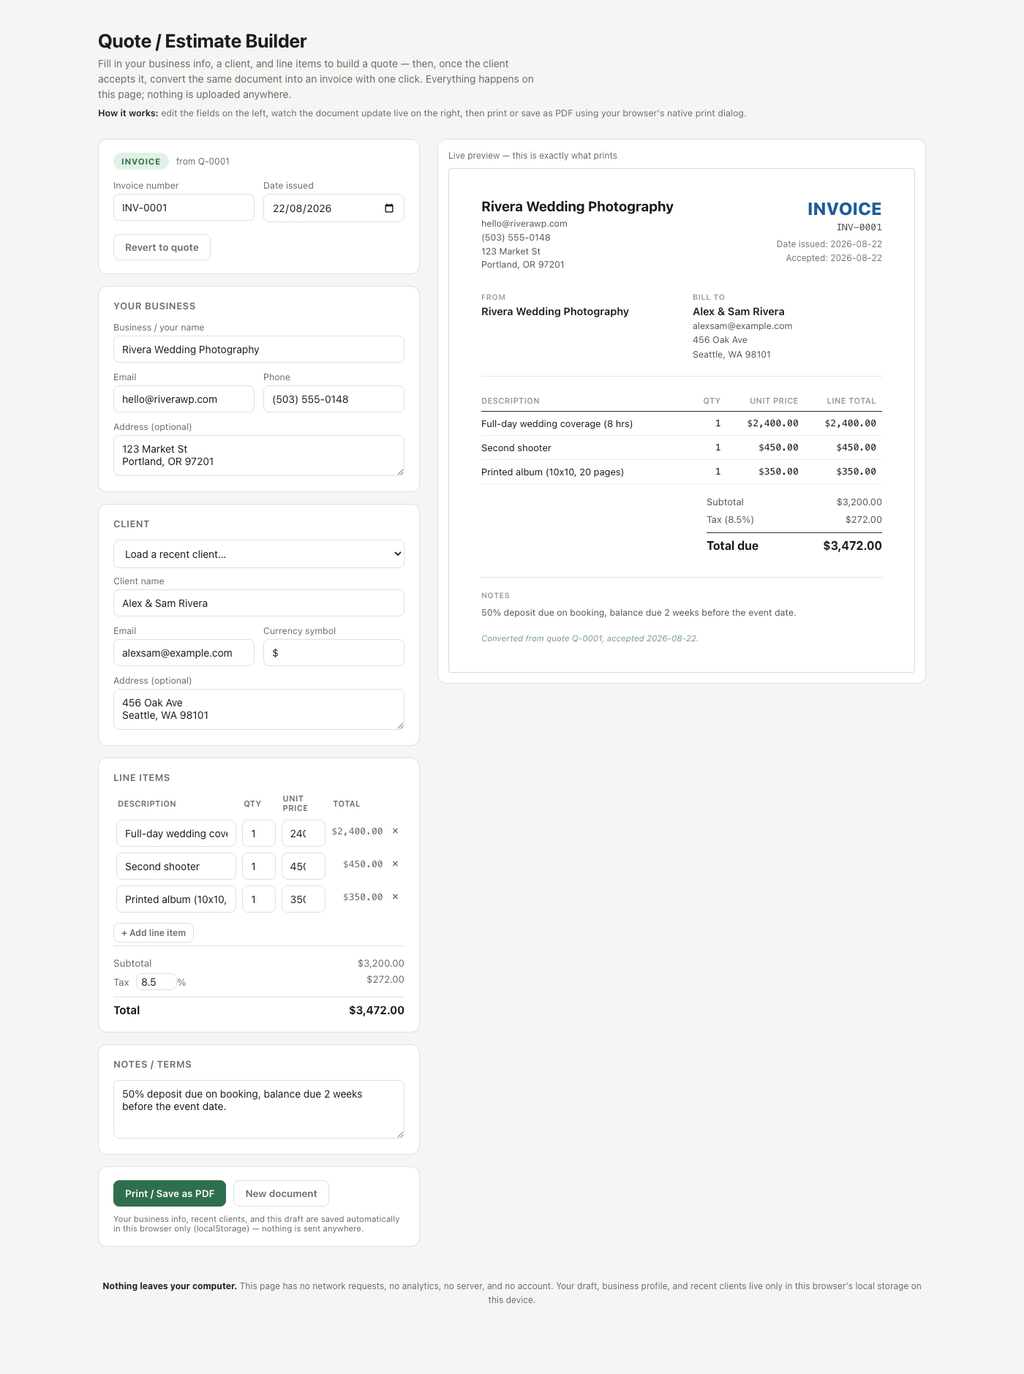Remove the Printed album line item
1024x1374 pixels.
pos(395,897)
